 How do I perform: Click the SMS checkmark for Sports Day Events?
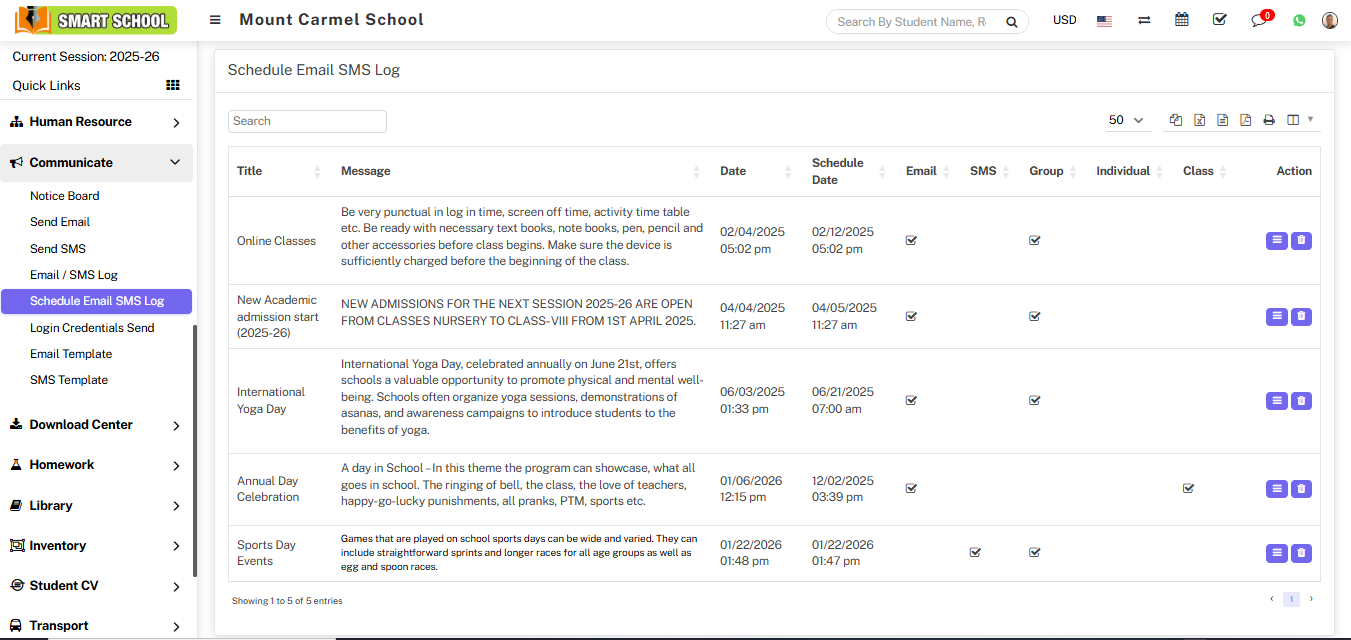tap(975, 552)
